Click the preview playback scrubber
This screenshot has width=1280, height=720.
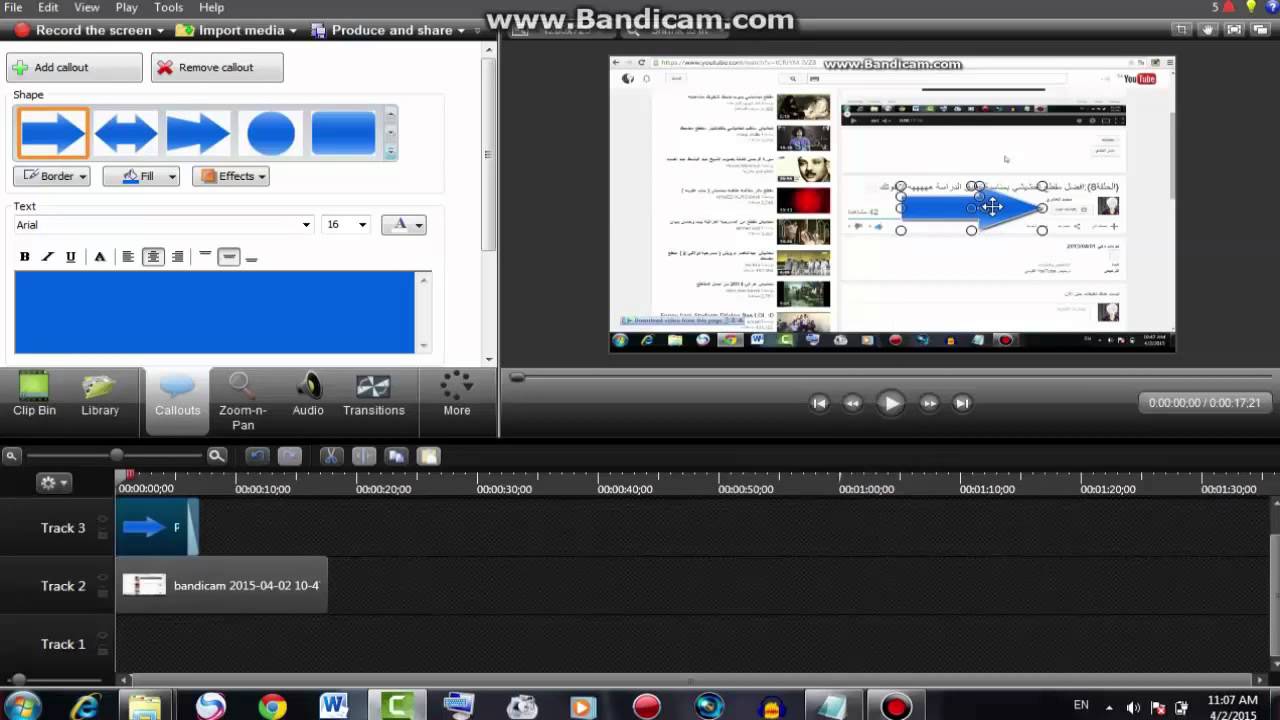(517, 377)
